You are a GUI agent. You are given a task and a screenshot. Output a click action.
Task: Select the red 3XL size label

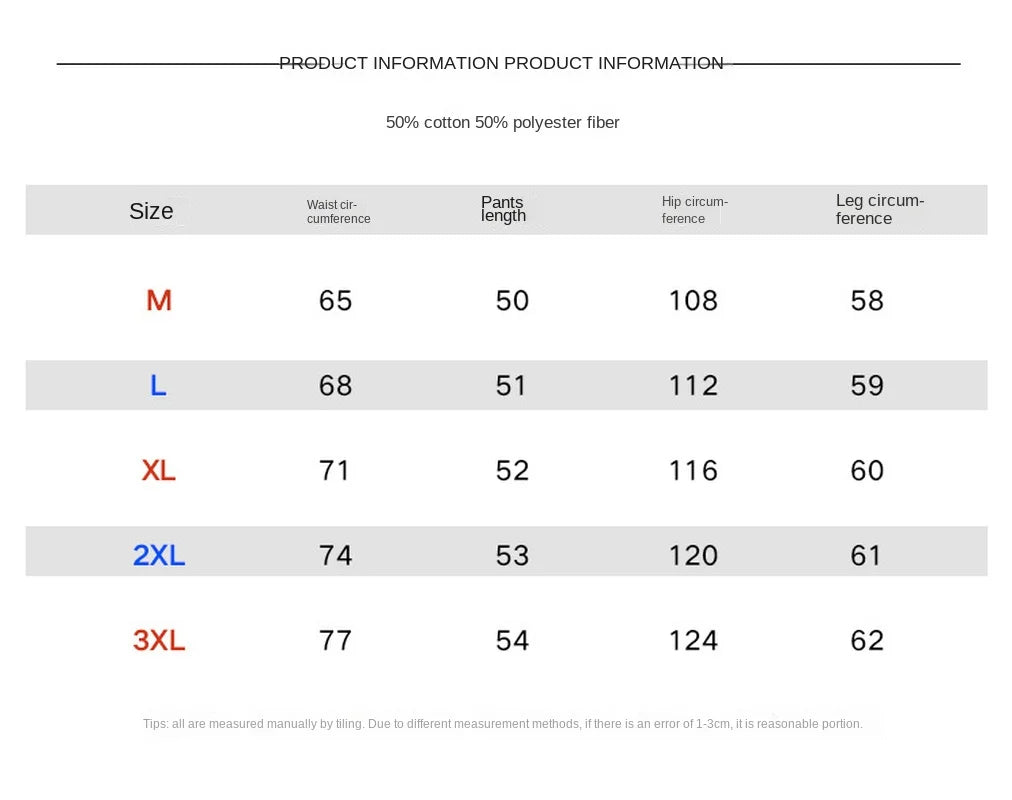tap(159, 641)
